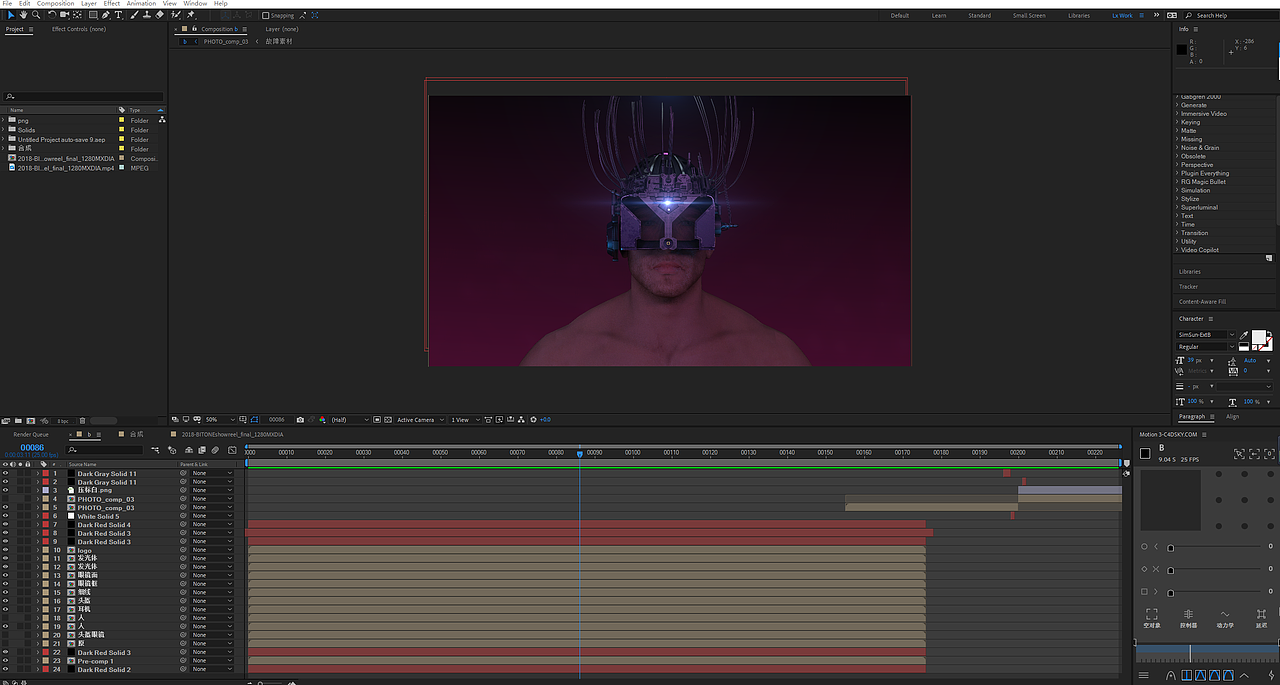Open the Content-Aware Fill panel
Image resolution: width=1280 pixels, height=685 pixels.
pos(1202,301)
